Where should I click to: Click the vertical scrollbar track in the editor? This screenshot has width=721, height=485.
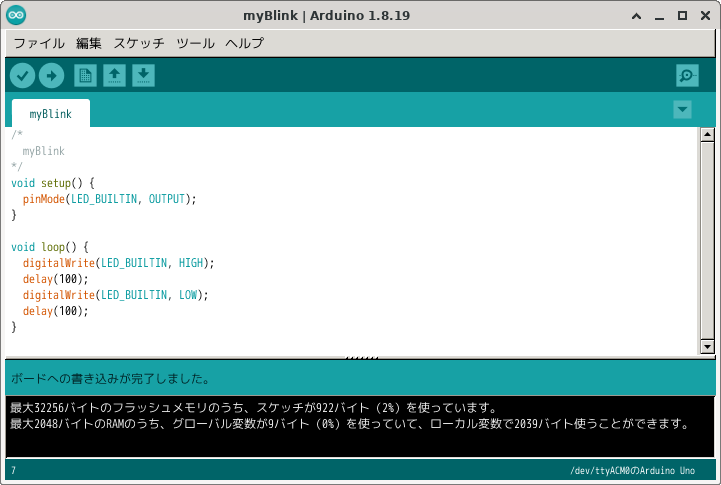(x=707, y=240)
